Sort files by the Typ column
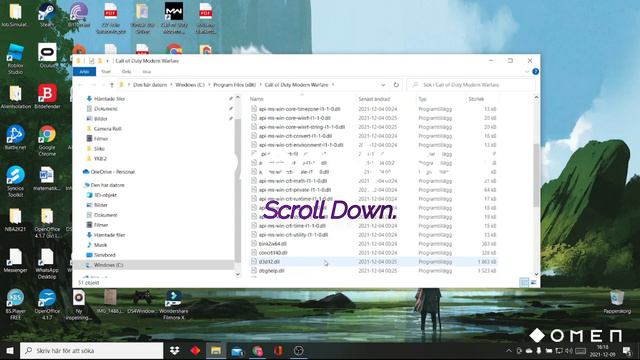 point(422,99)
